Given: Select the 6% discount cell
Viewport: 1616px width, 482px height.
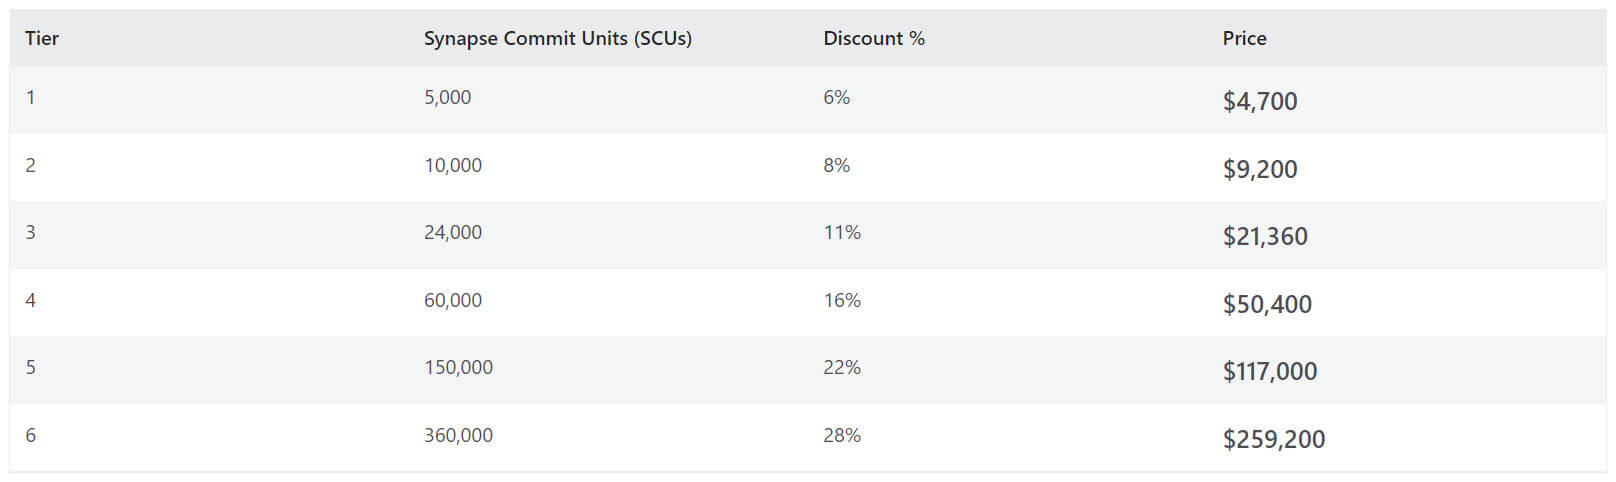Looking at the screenshot, I should coord(836,97).
